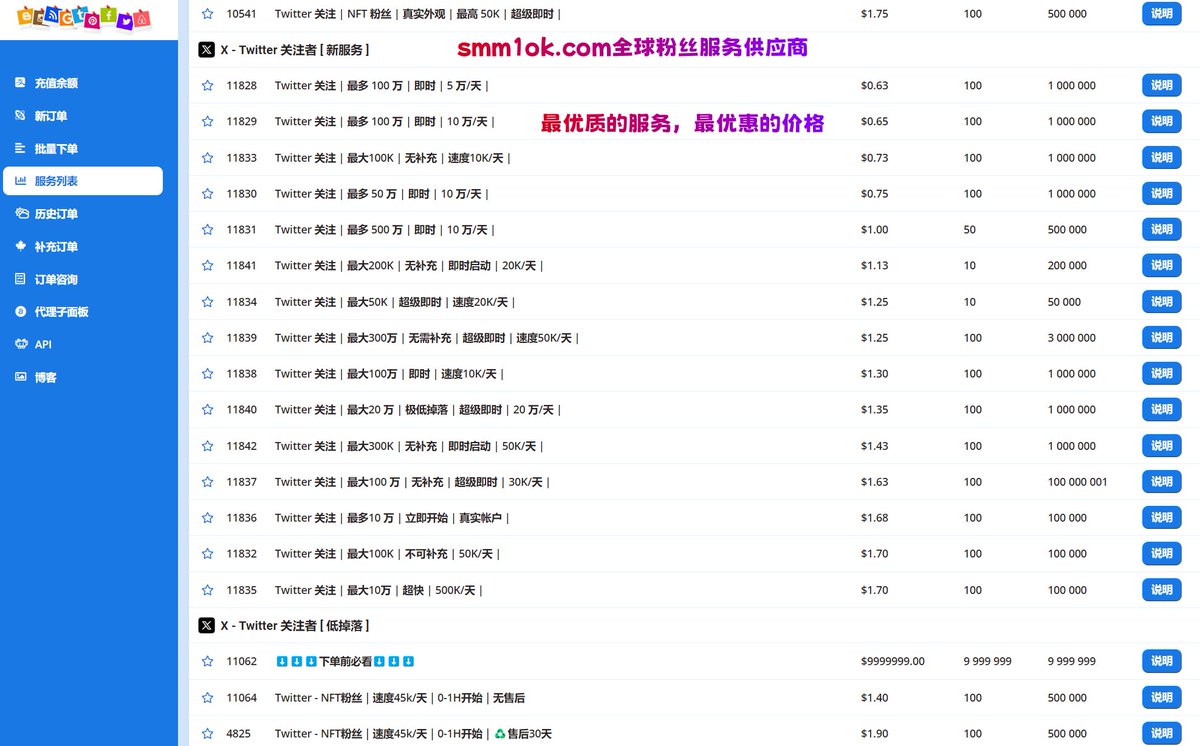Open 说明 for service 11829
This screenshot has height=746, width=1200.
click(x=1161, y=122)
